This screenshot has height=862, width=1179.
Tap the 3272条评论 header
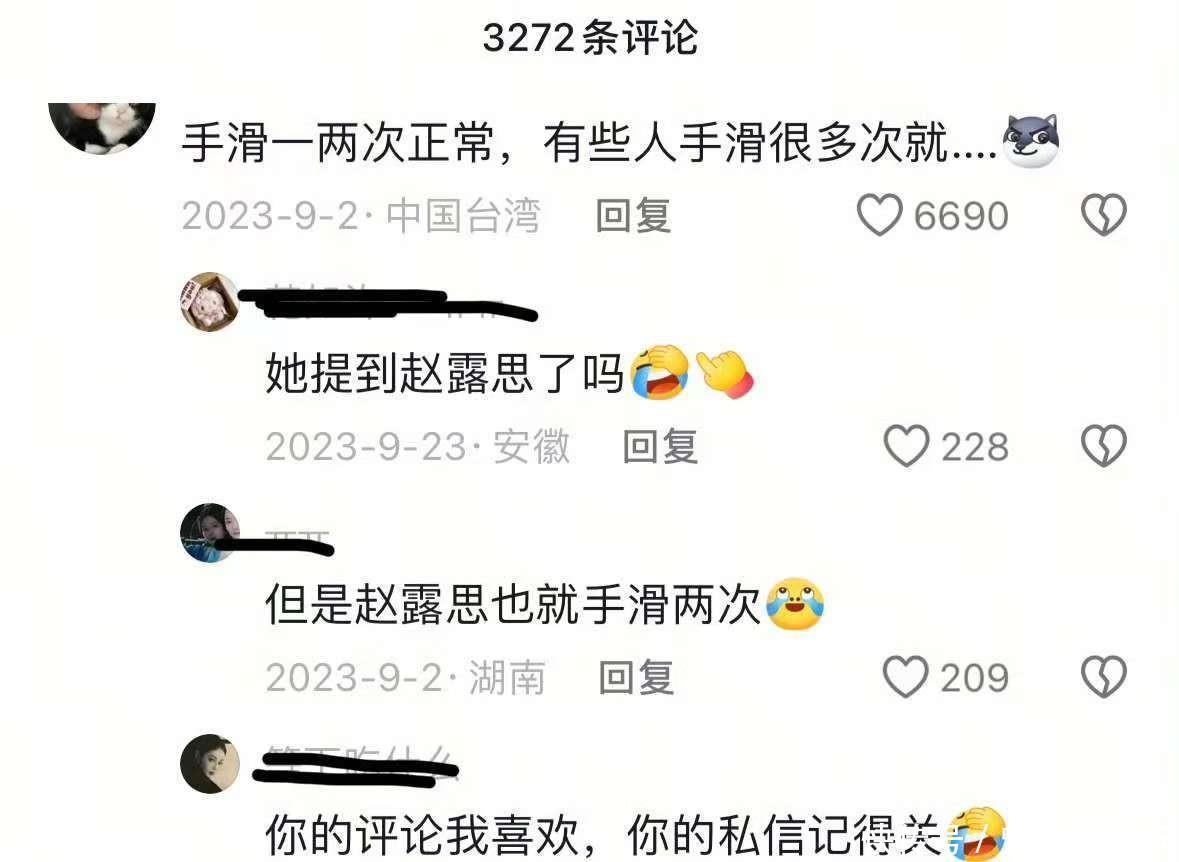tap(590, 37)
